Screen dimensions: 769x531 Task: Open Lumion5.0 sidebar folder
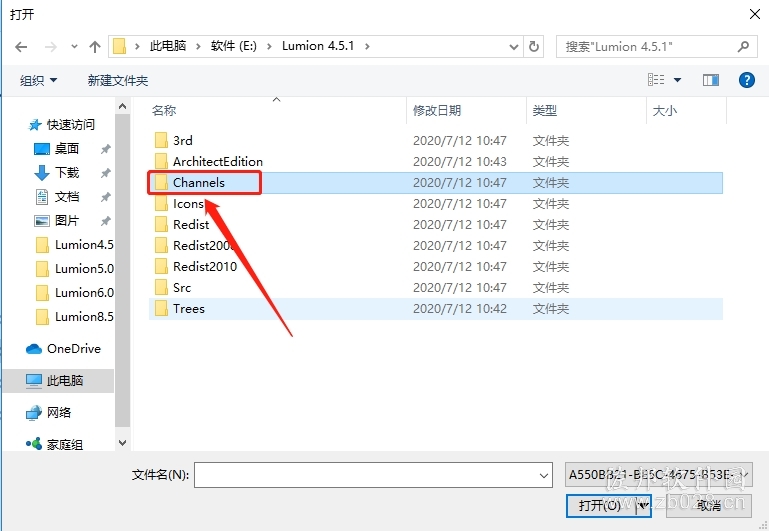pos(75,269)
